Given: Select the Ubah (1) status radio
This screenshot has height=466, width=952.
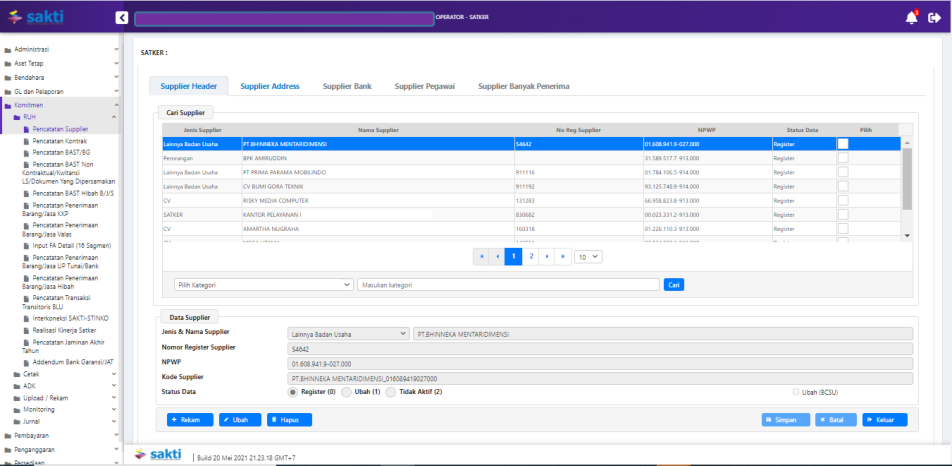Looking at the screenshot, I should (x=347, y=392).
